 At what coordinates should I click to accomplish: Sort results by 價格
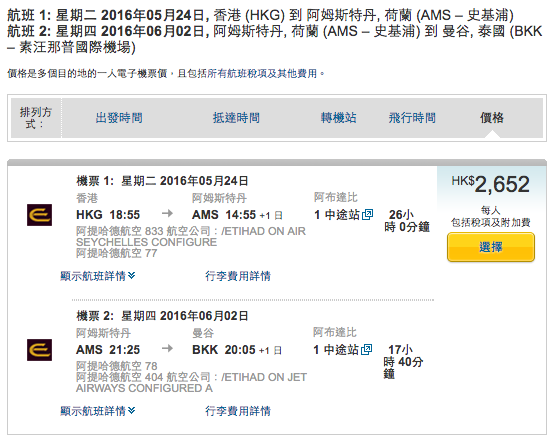pyautogui.click(x=492, y=118)
